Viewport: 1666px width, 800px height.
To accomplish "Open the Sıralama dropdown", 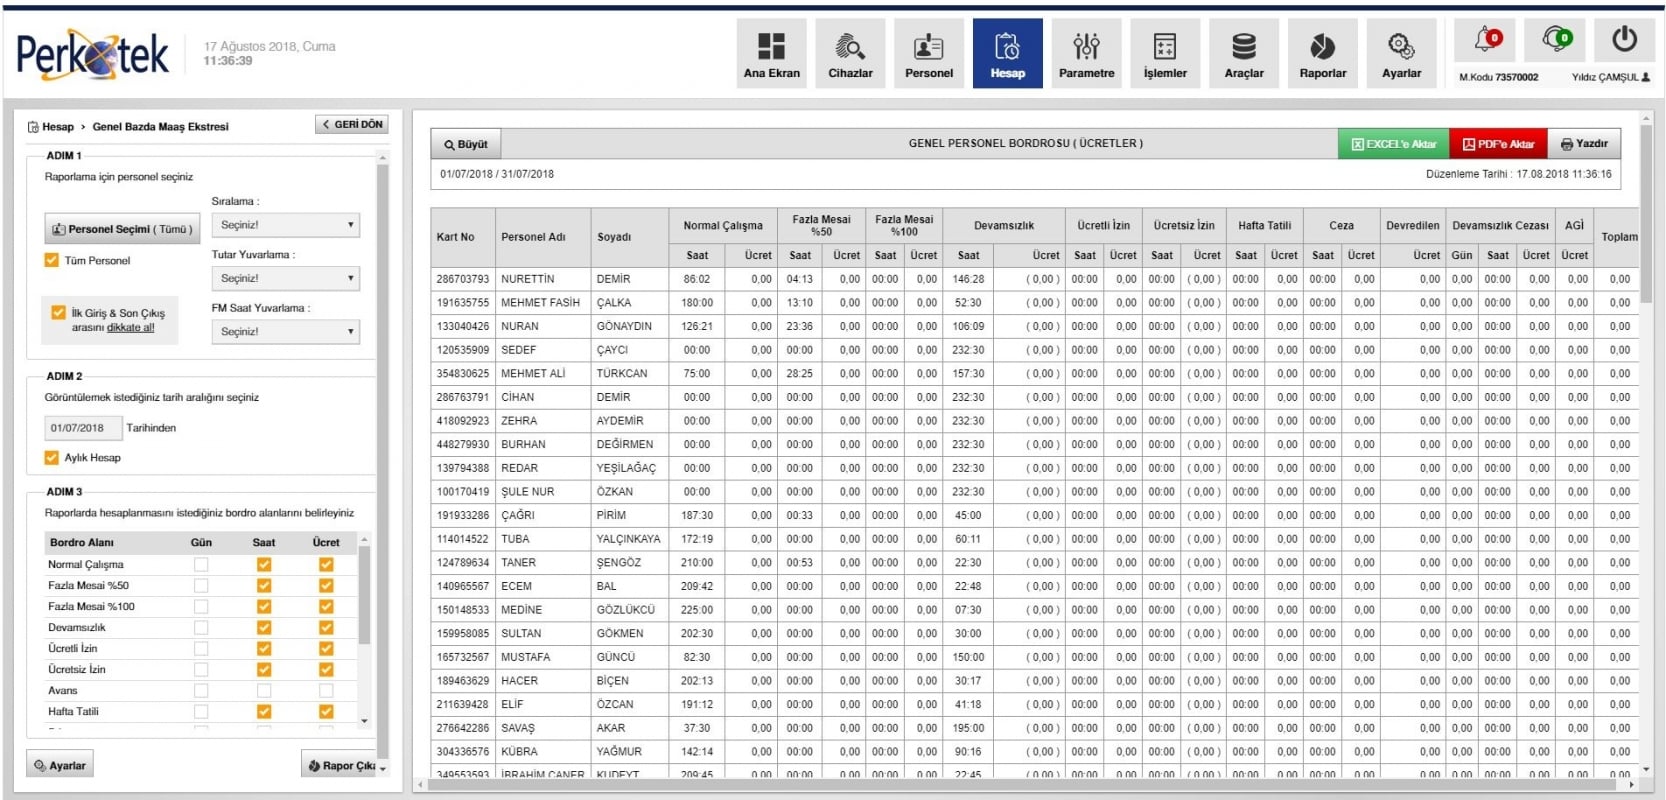I will pyautogui.click(x=285, y=225).
